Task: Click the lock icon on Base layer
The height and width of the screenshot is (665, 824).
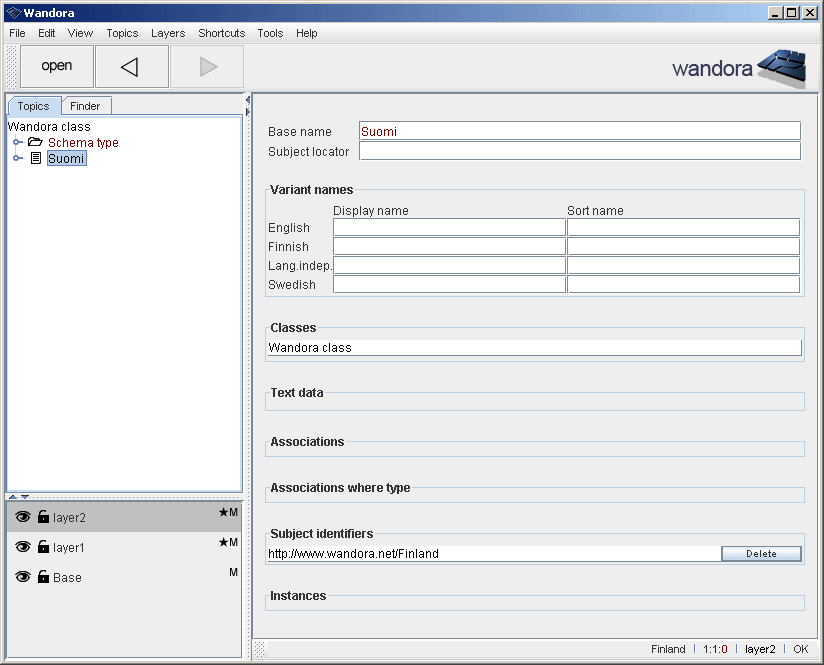Action: click(43, 577)
